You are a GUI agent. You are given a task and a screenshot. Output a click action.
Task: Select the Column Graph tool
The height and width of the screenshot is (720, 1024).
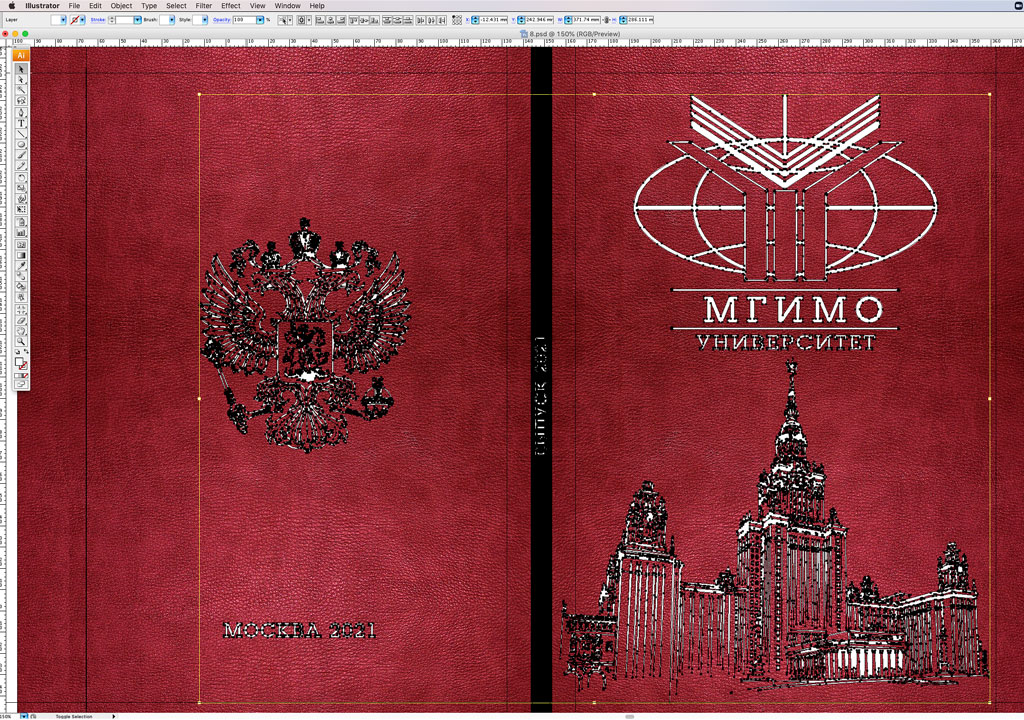pyautogui.click(x=21, y=233)
